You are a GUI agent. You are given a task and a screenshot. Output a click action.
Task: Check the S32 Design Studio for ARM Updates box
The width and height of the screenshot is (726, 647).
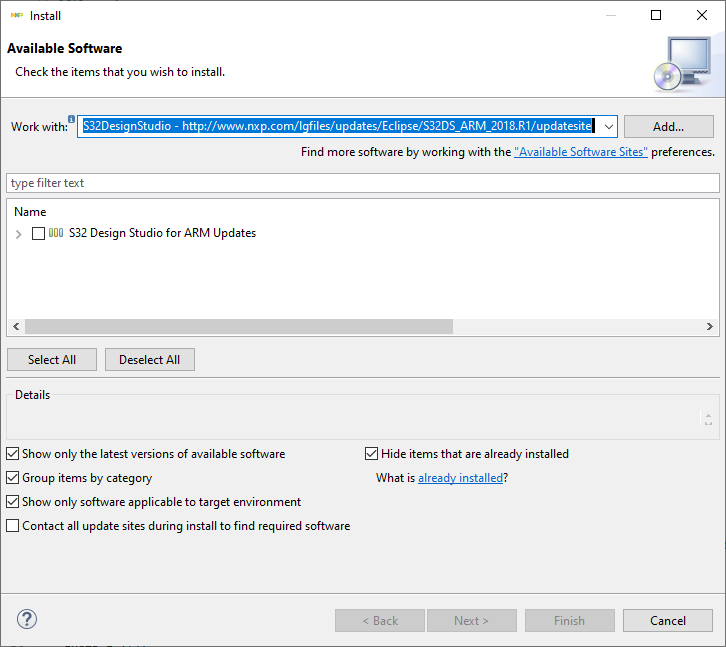pyautogui.click(x=38, y=233)
